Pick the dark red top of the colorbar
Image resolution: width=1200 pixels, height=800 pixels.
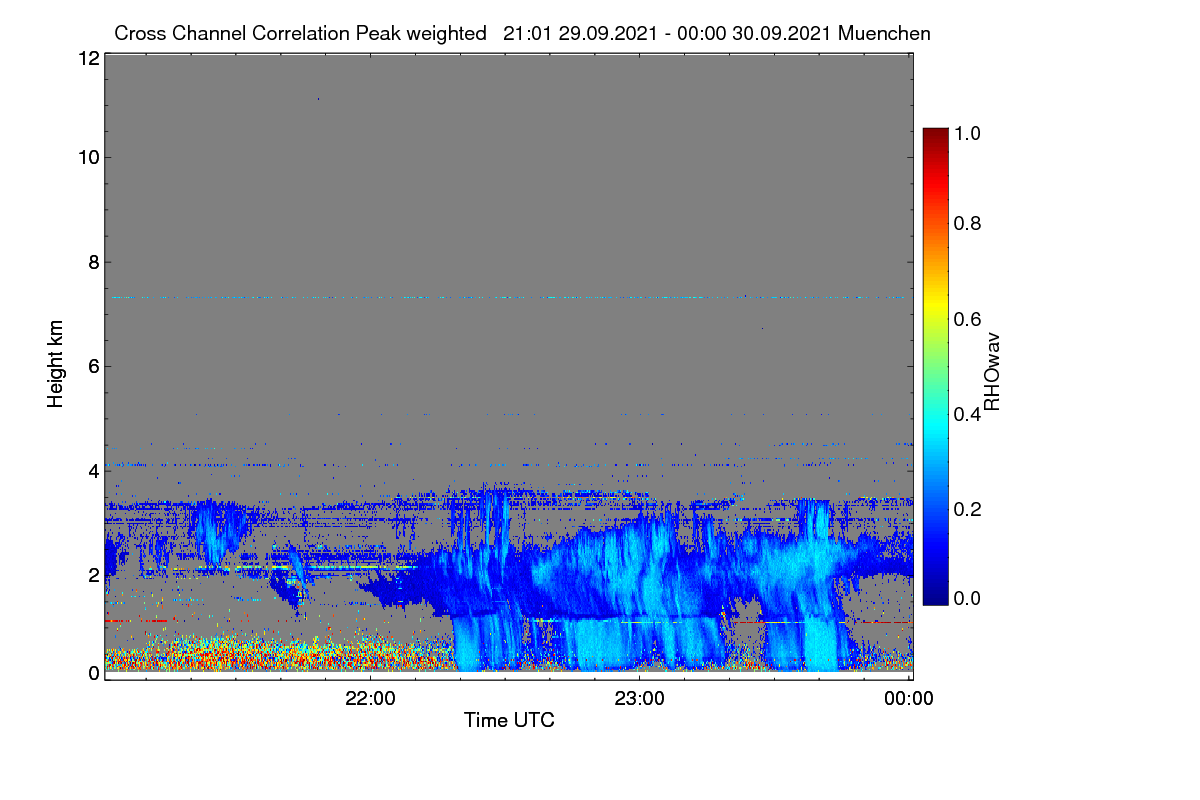tap(935, 133)
